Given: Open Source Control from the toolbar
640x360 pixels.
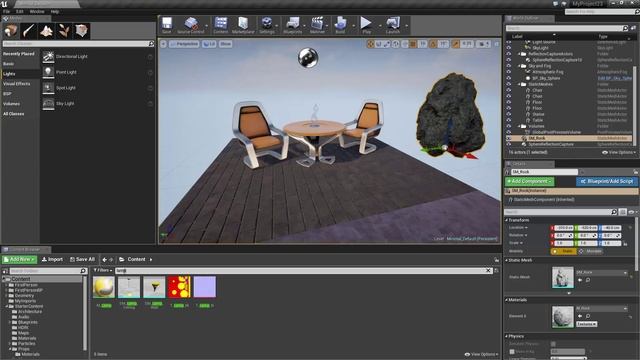Looking at the screenshot, I should pos(191,24).
